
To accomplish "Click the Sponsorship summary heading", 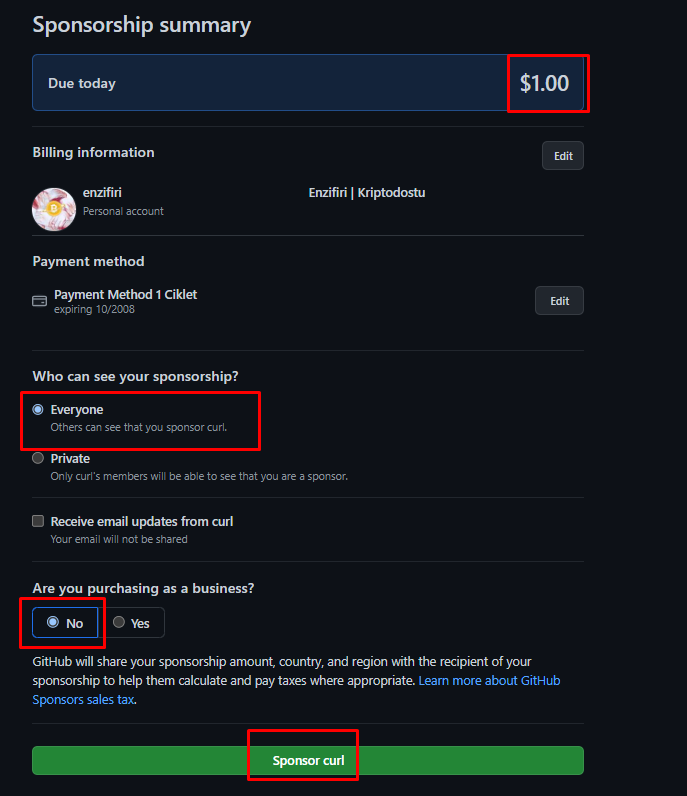I will (x=142, y=25).
